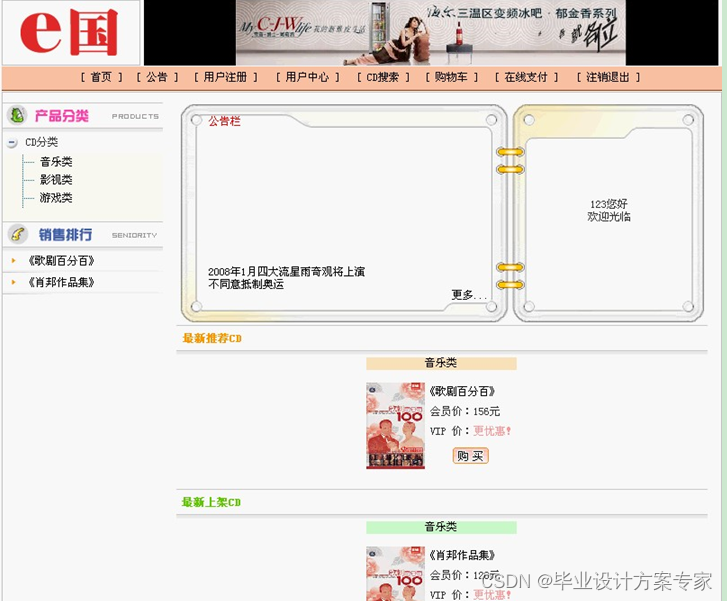Image resolution: width=727 pixels, height=601 pixels.
Task: Open announcement 不同意抵制奥运
Action: (x=246, y=284)
